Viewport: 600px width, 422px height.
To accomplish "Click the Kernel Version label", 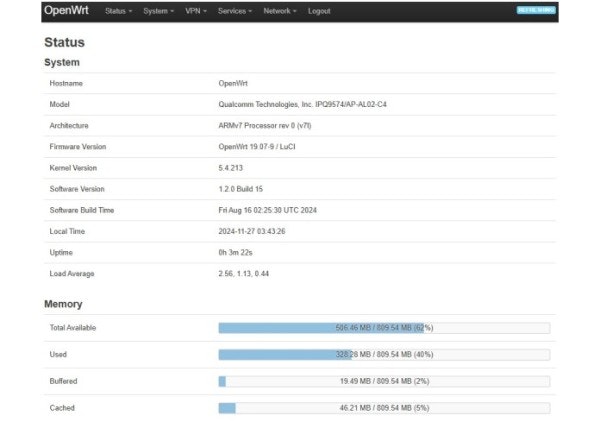I will (x=73, y=168).
